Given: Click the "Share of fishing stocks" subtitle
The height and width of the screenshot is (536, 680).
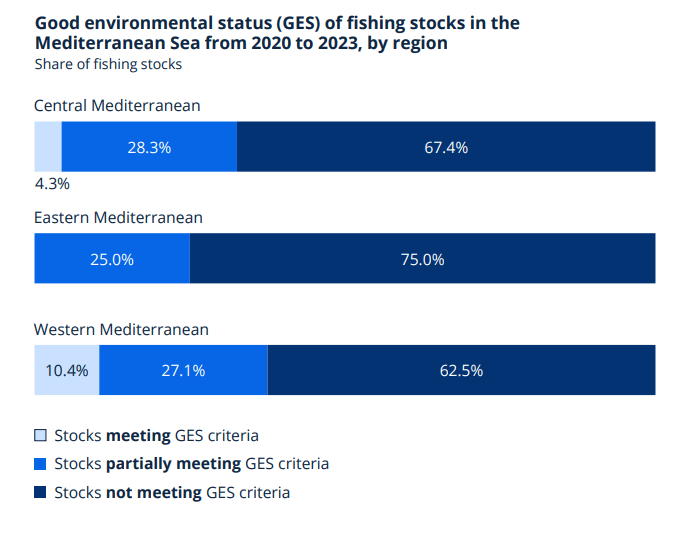Looking at the screenshot, I should pos(108,64).
